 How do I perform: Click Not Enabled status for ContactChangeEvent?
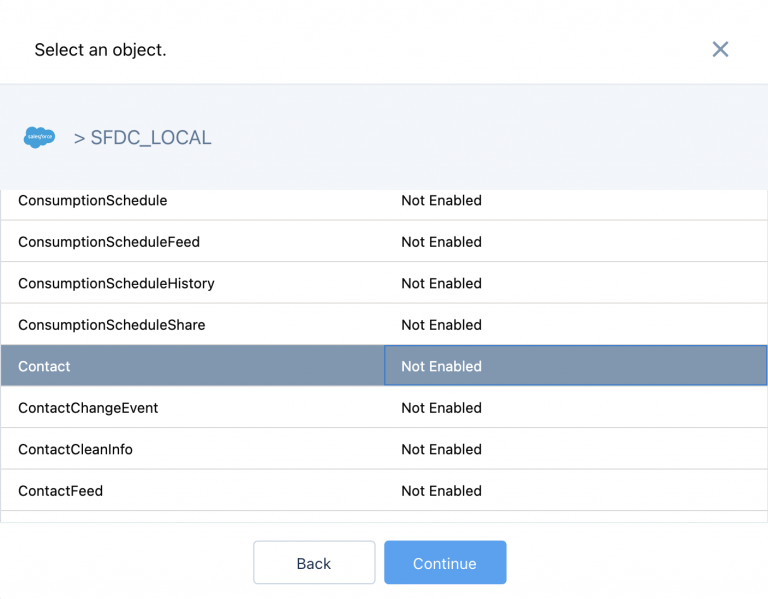pyautogui.click(x=441, y=408)
